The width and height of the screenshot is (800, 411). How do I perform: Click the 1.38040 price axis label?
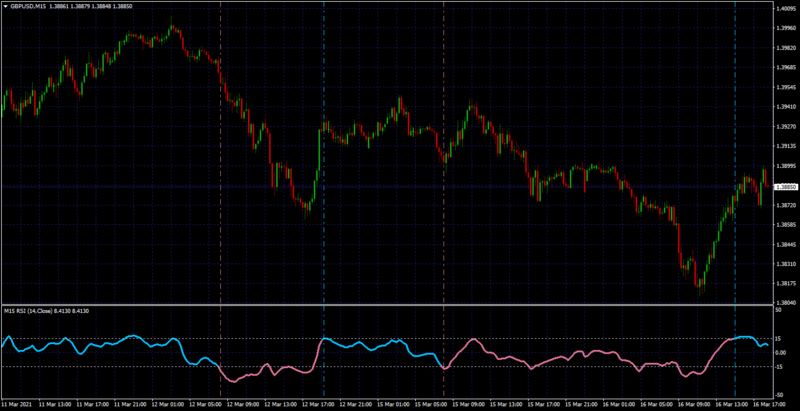coord(785,303)
